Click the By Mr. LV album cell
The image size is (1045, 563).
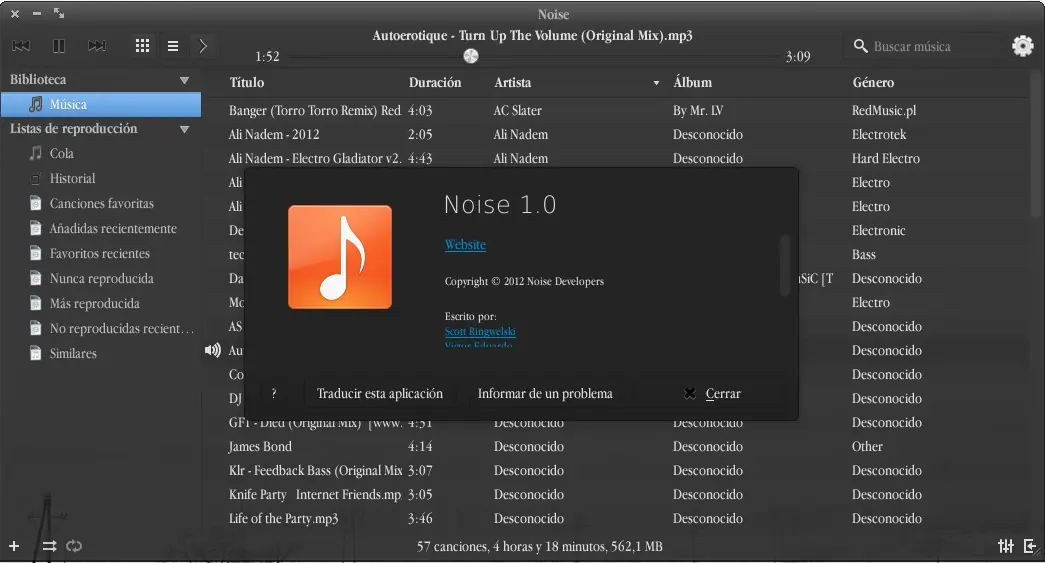point(698,111)
